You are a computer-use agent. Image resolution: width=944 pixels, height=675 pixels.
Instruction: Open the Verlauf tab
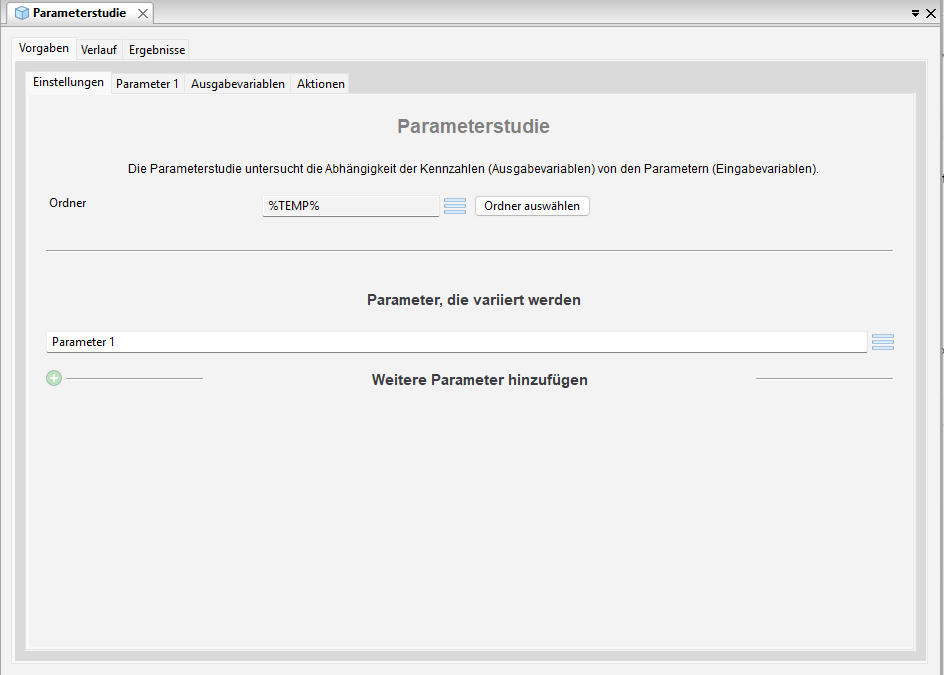coord(99,50)
